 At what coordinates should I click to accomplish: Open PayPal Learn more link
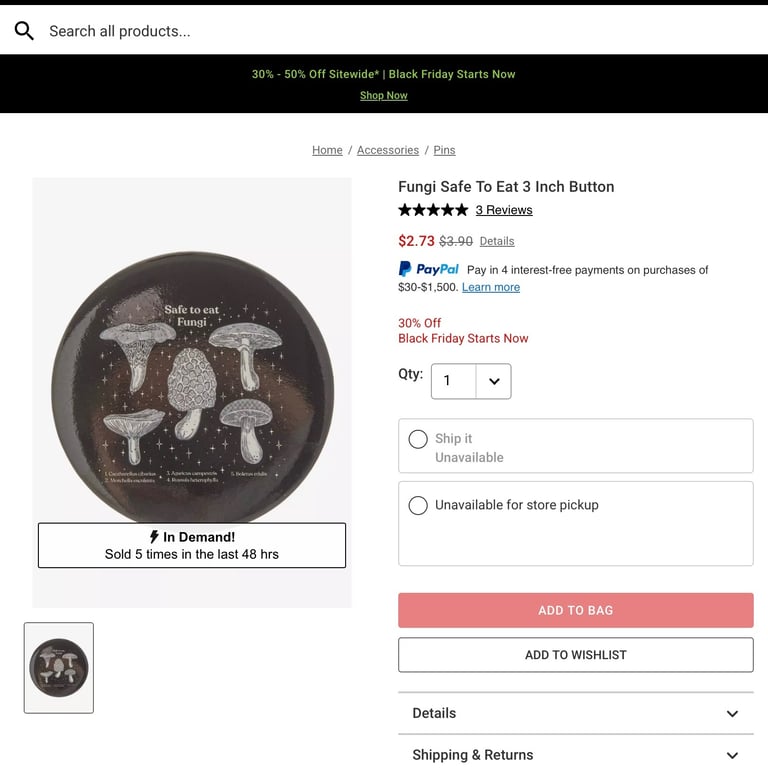(x=491, y=287)
